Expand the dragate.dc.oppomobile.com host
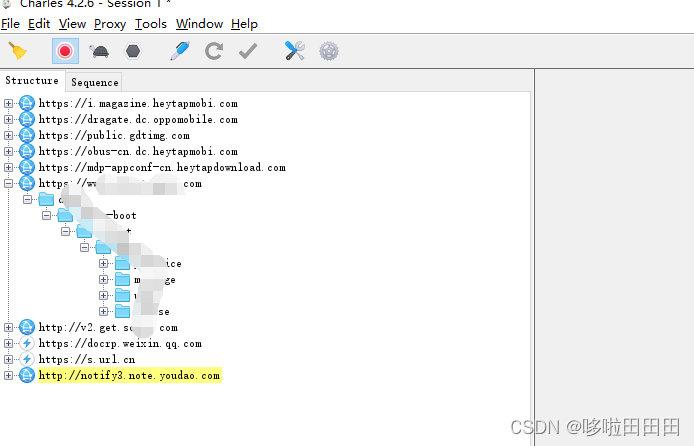Image resolution: width=694 pixels, height=446 pixels. (8, 119)
